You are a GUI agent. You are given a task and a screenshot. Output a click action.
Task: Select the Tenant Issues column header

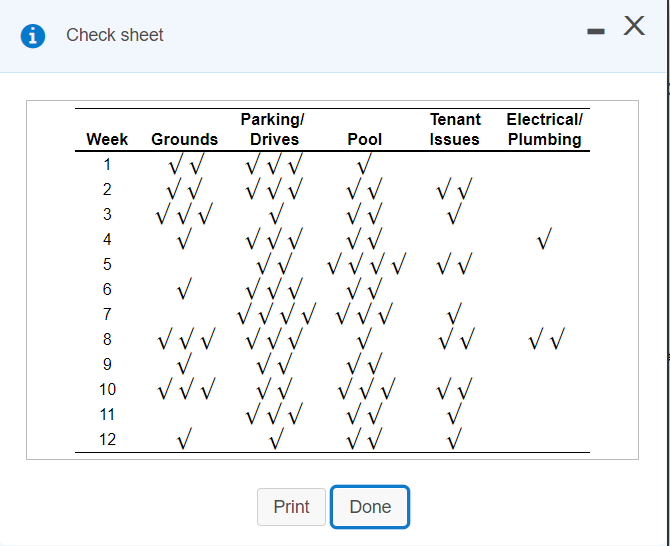click(455, 130)
